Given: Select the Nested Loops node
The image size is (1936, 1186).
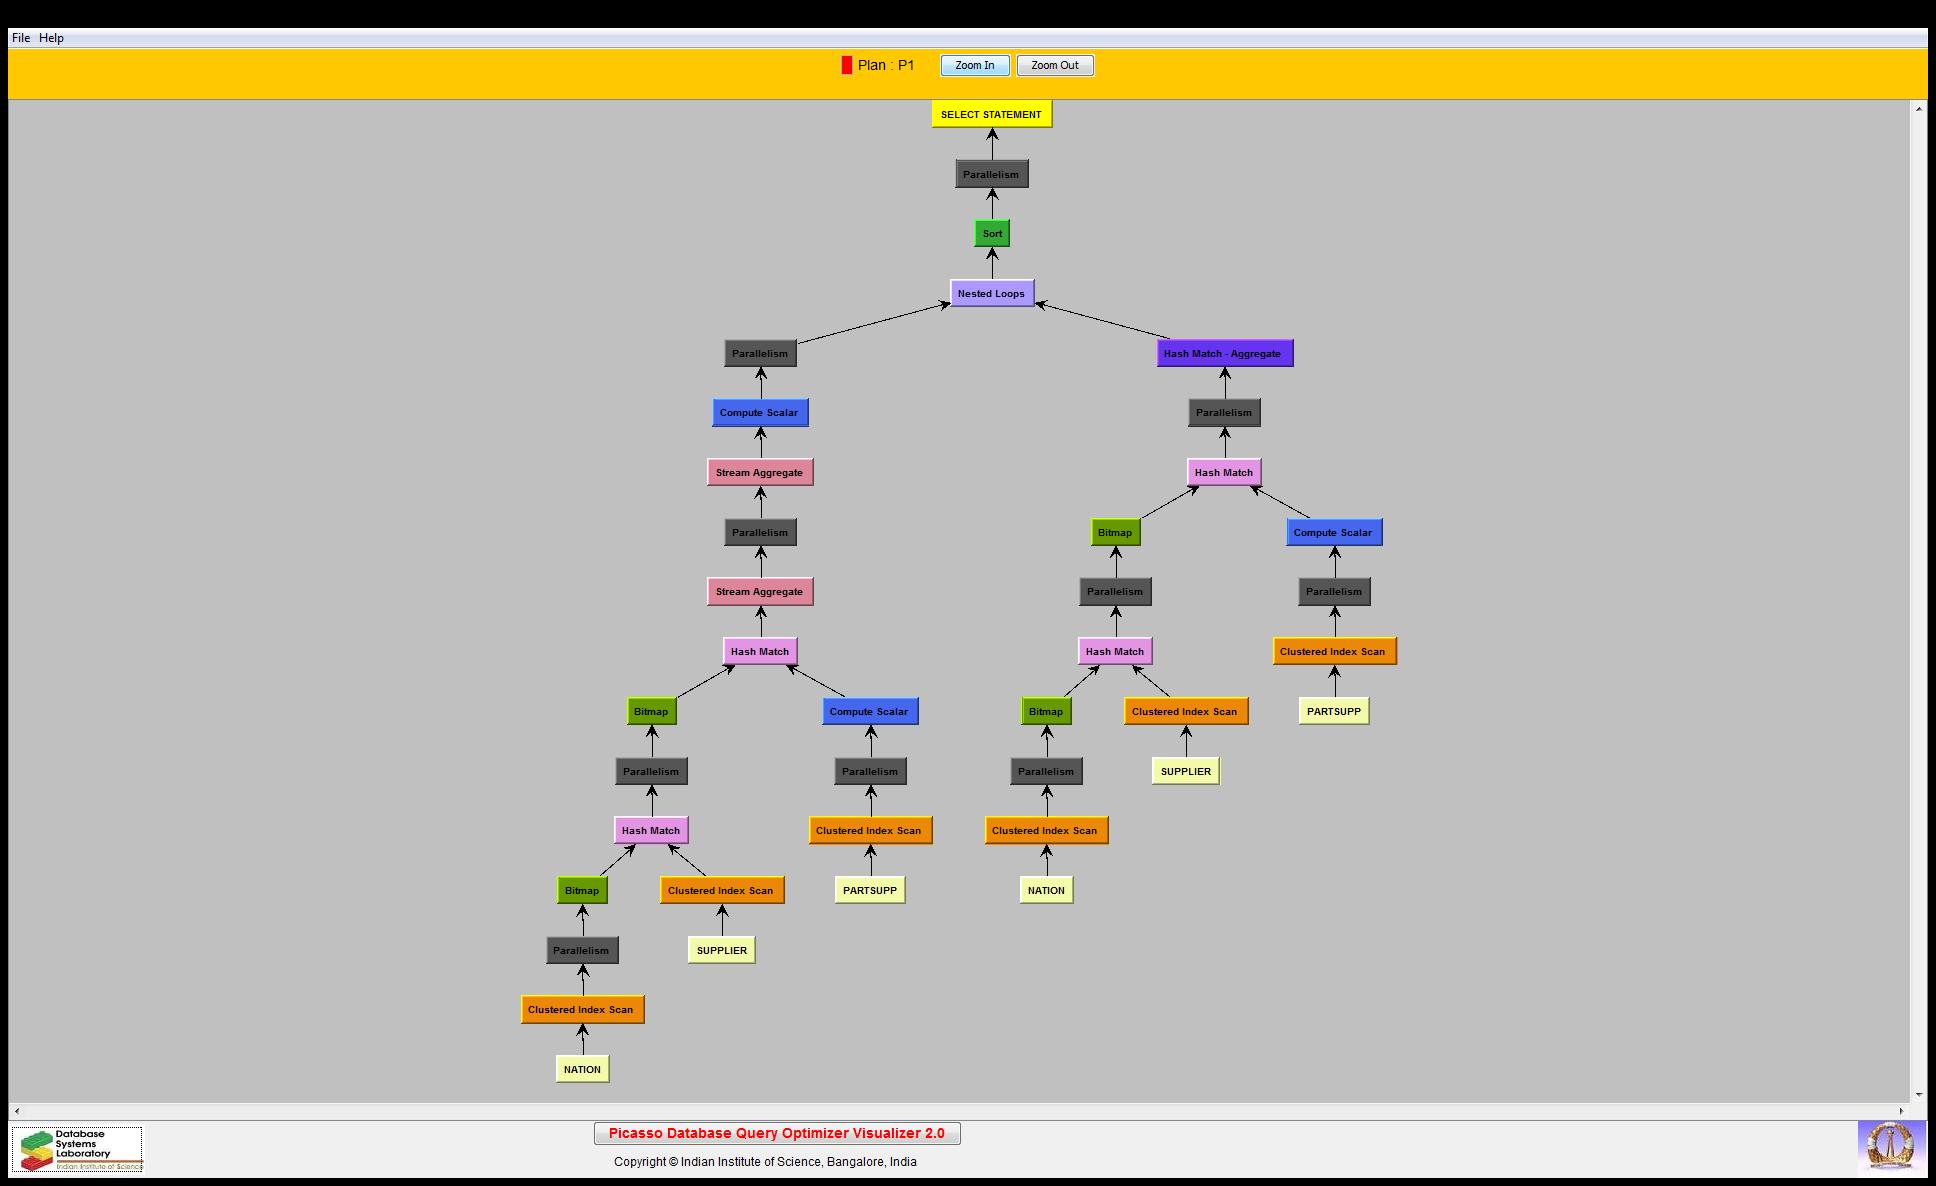Looking at the screenshot, I should 991,293.
